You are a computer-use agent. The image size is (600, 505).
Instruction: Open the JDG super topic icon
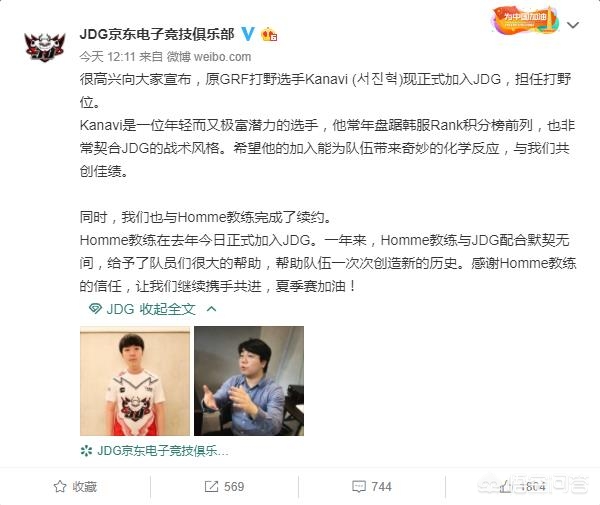[x=95, y=308]
